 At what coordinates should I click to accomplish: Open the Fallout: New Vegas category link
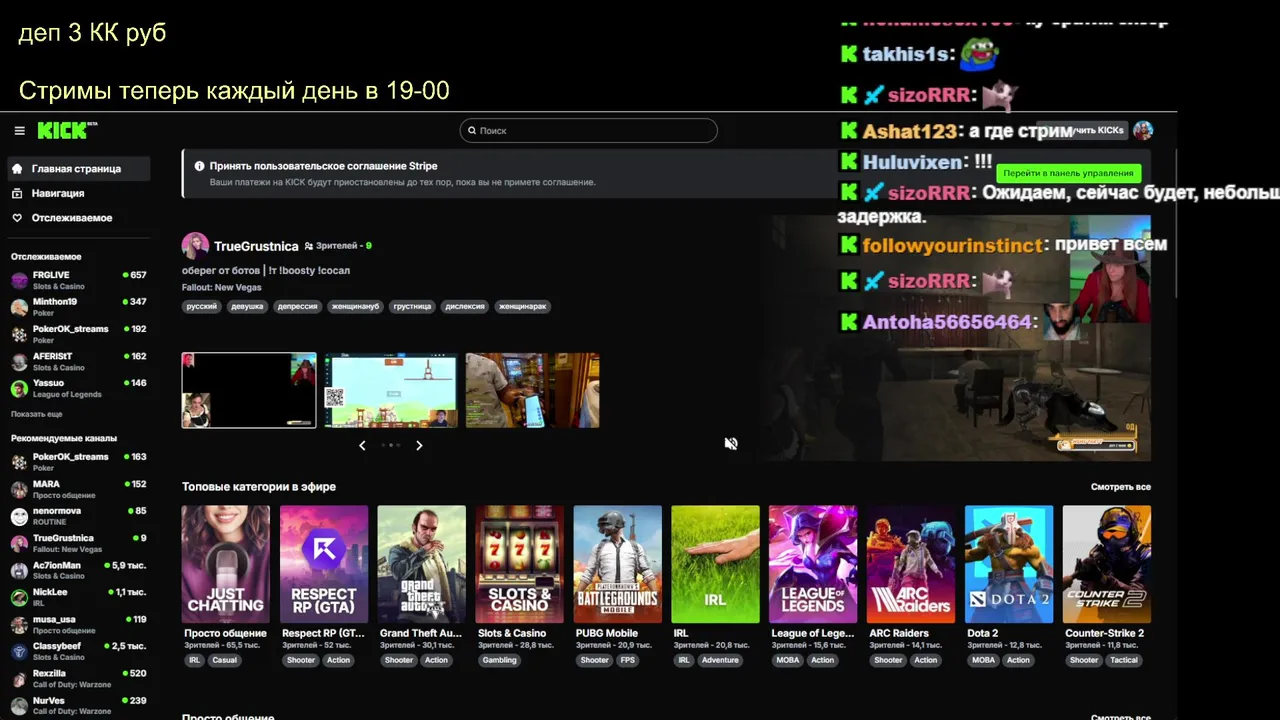pyautogui.click(x=221, y=288)
